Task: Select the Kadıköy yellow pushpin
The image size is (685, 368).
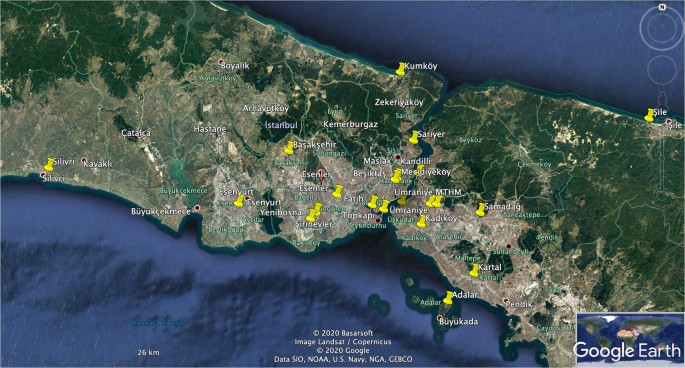Action: pyautogui.click(x=421, y=221)
